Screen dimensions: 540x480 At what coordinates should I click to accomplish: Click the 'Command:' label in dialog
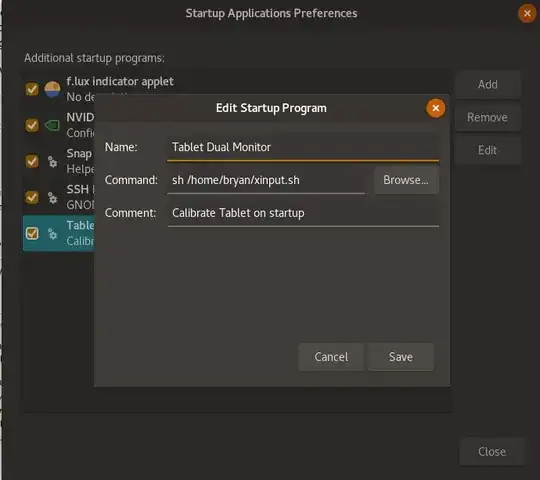tap(131, 180)
